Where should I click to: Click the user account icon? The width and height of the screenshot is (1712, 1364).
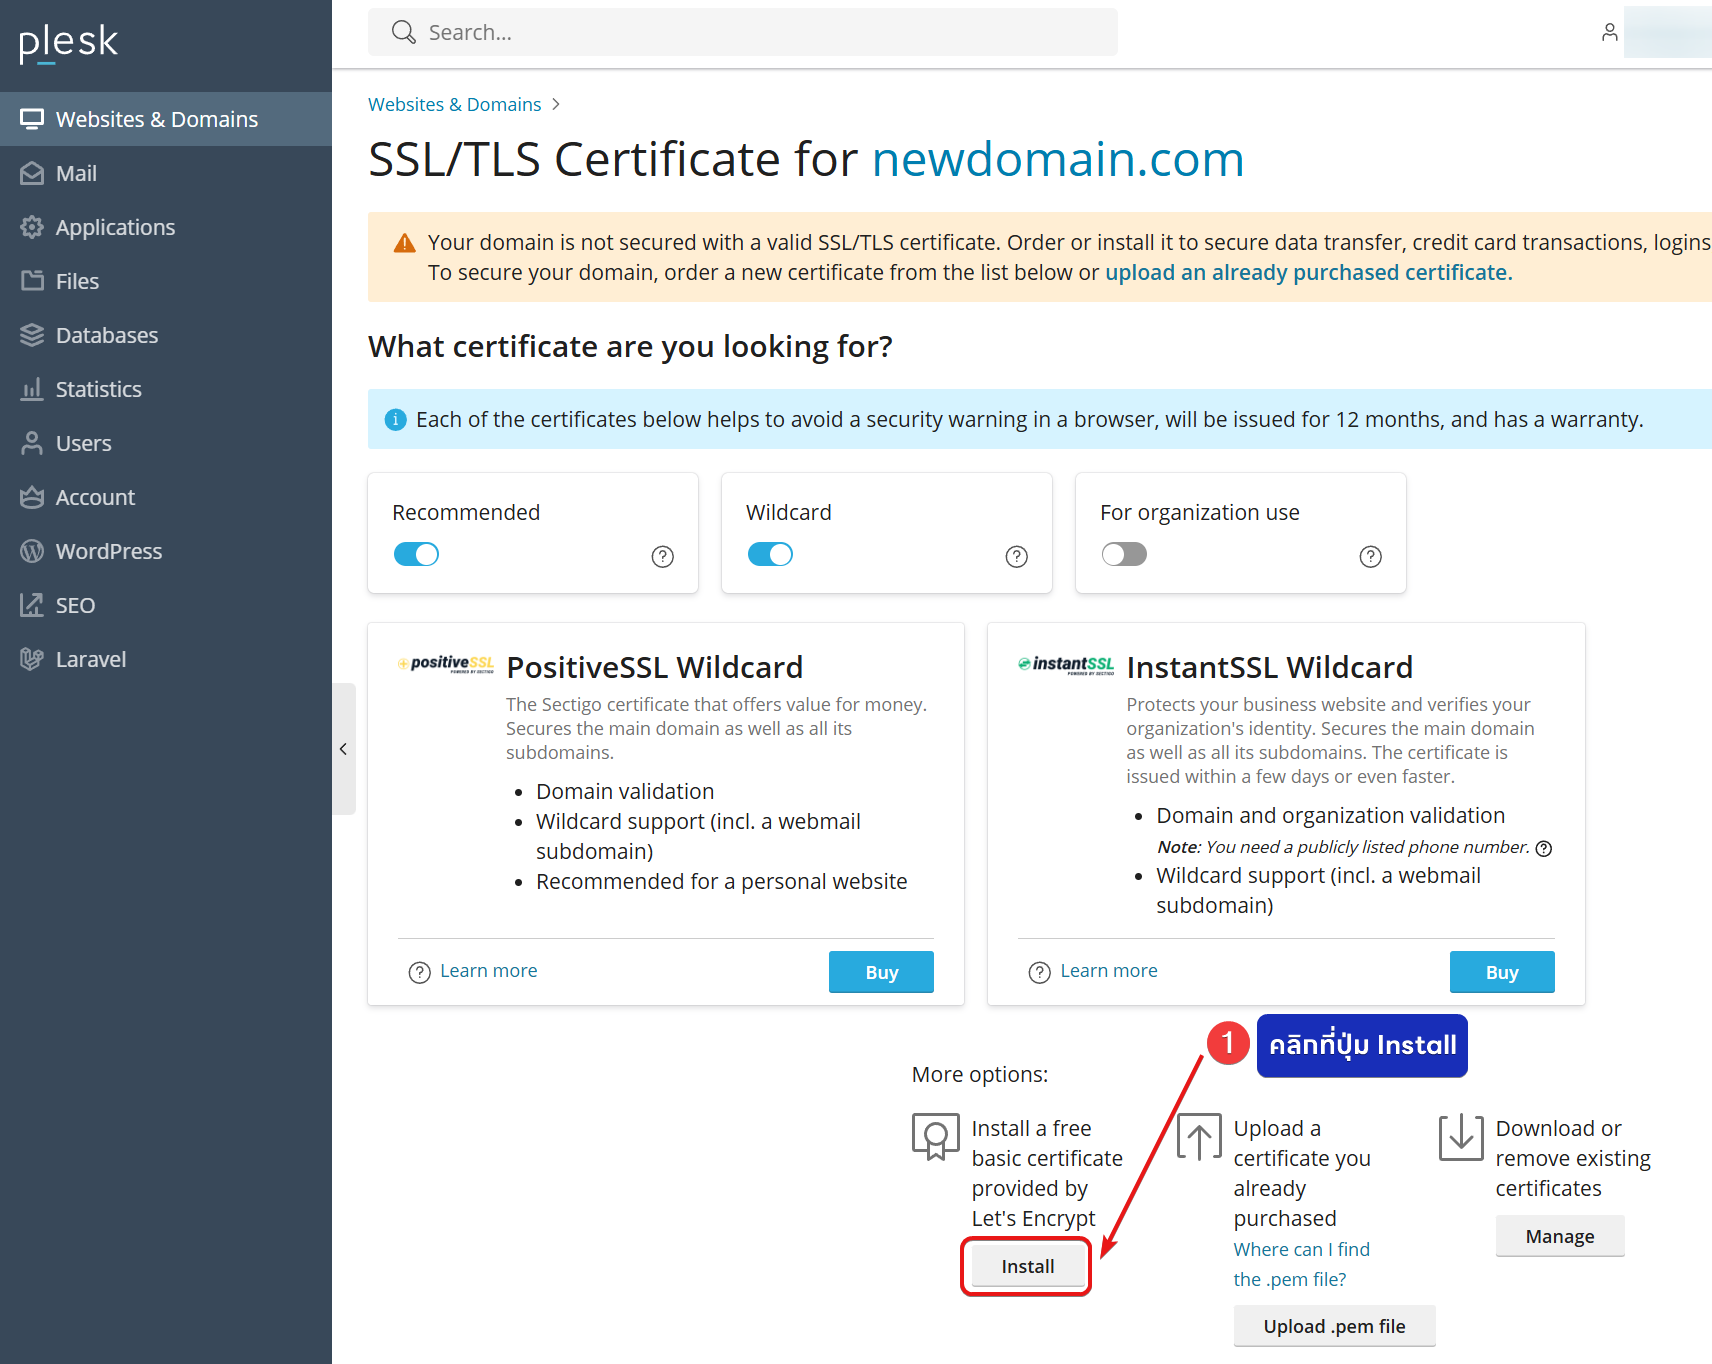1609,32
